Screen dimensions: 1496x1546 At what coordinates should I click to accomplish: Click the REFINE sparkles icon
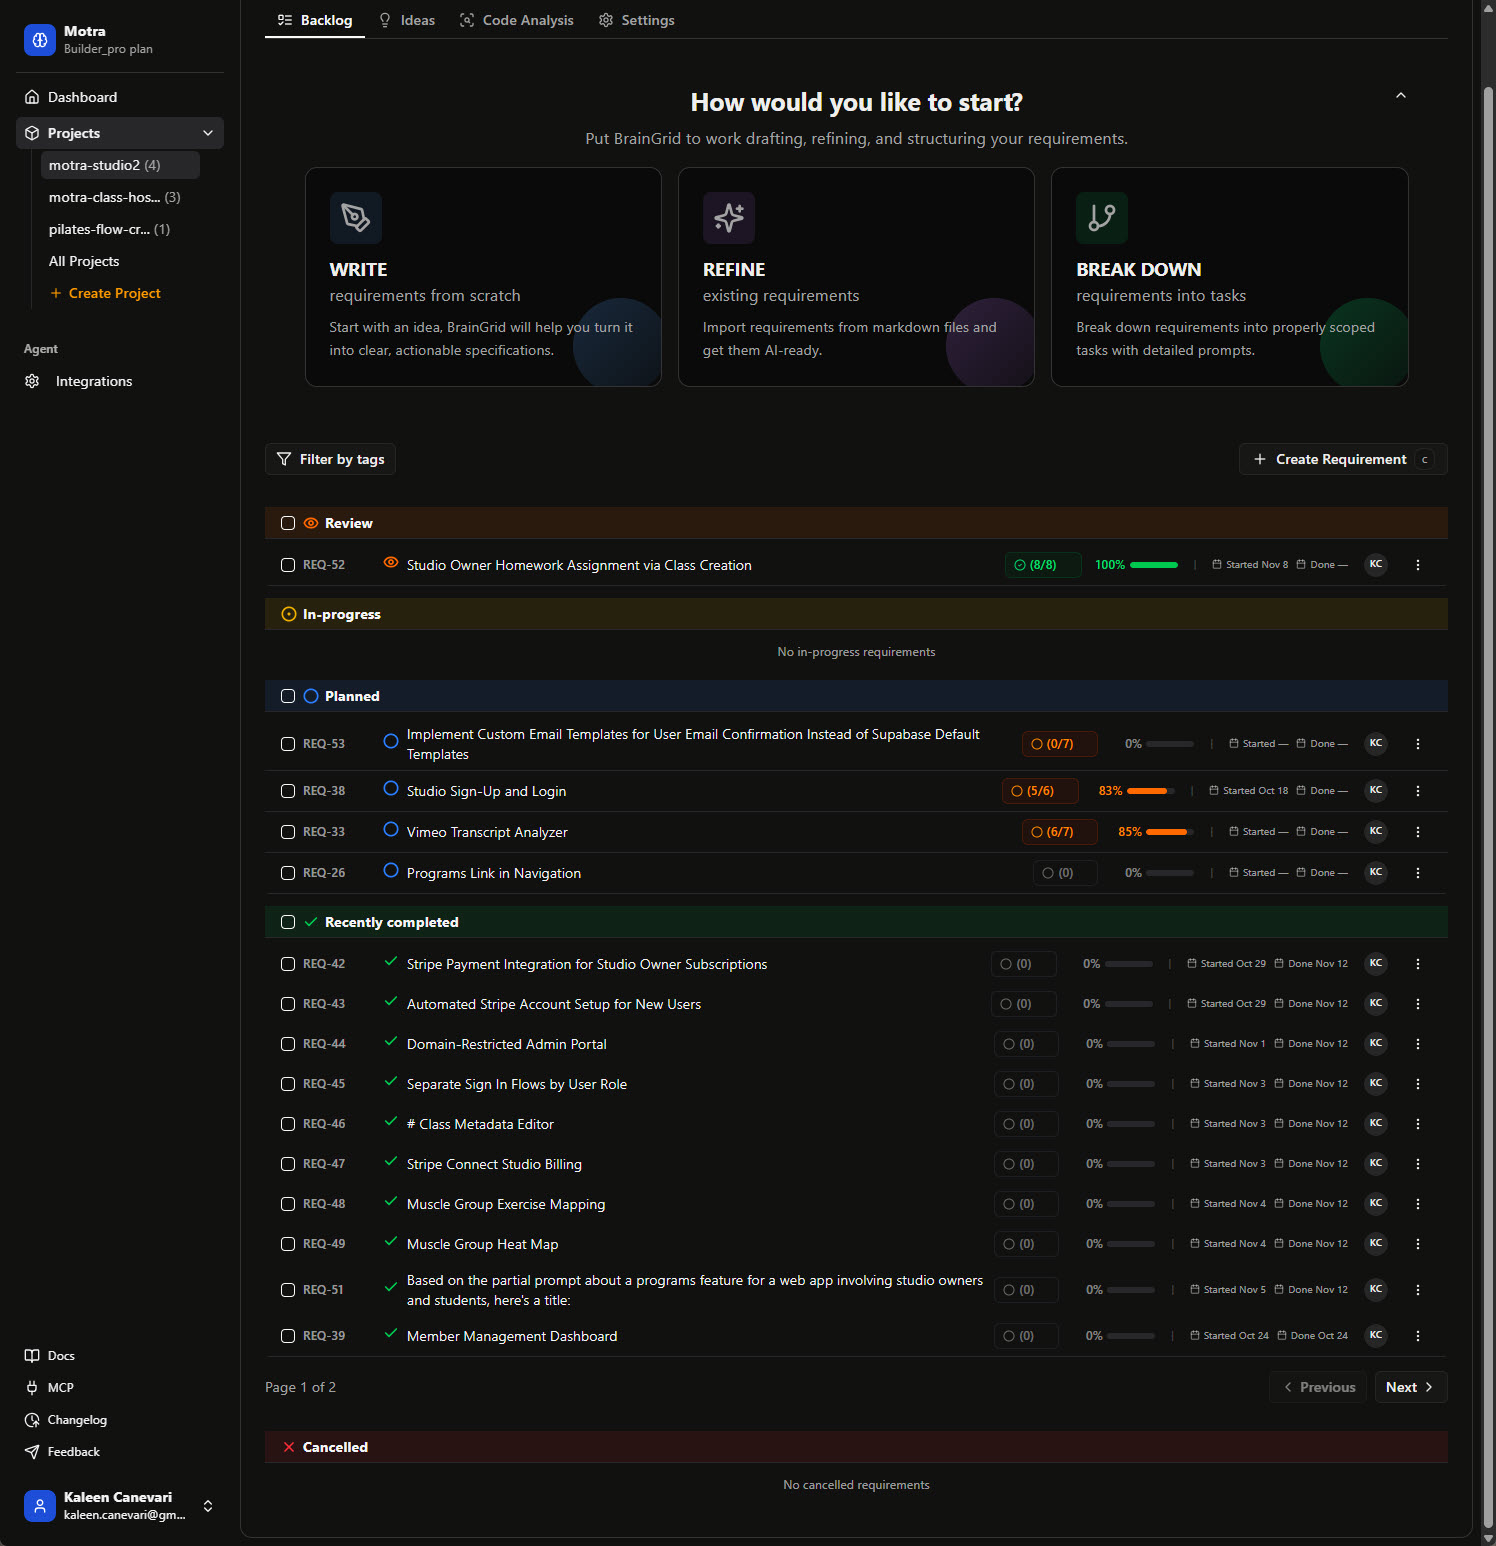click(729, 218)
